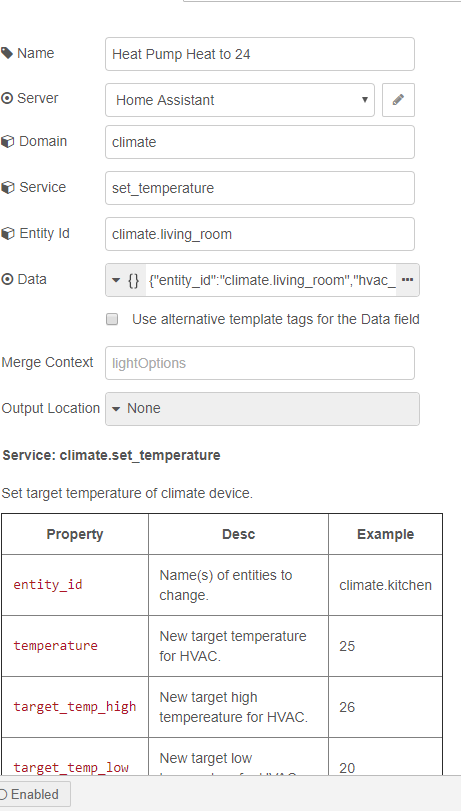Click the cube icon beside Domain
The height and width of the screenshot is (811, 461).
pyautogui.click(x=7, y=142)
